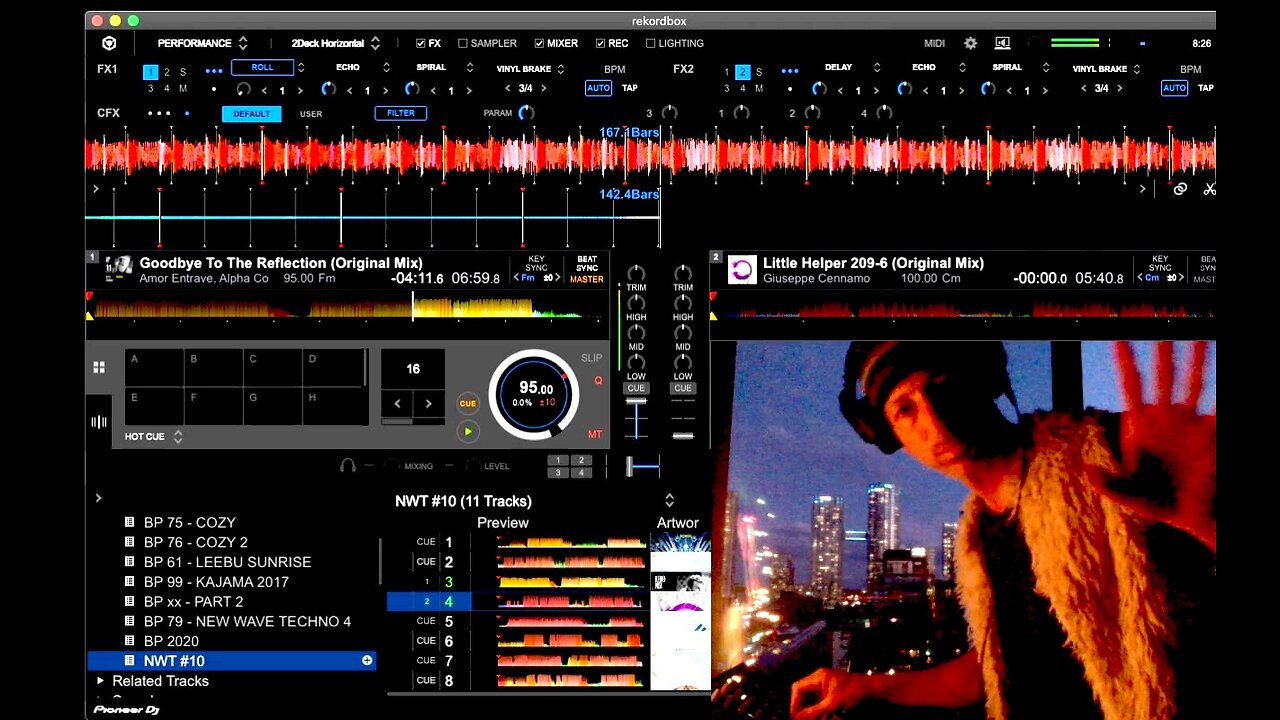The height and width of the screenshot is (720, 1280).
Task: Increase FX1 VINYL BRAKE 3/4 beat arrow
Action: tap(546, 89)
